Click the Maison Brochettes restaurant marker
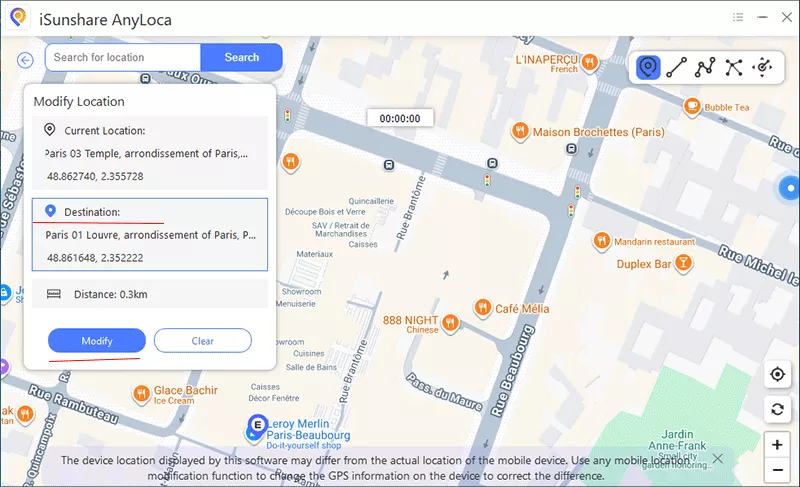The width and height of the screenshot is (800, 487). (519, 131)
